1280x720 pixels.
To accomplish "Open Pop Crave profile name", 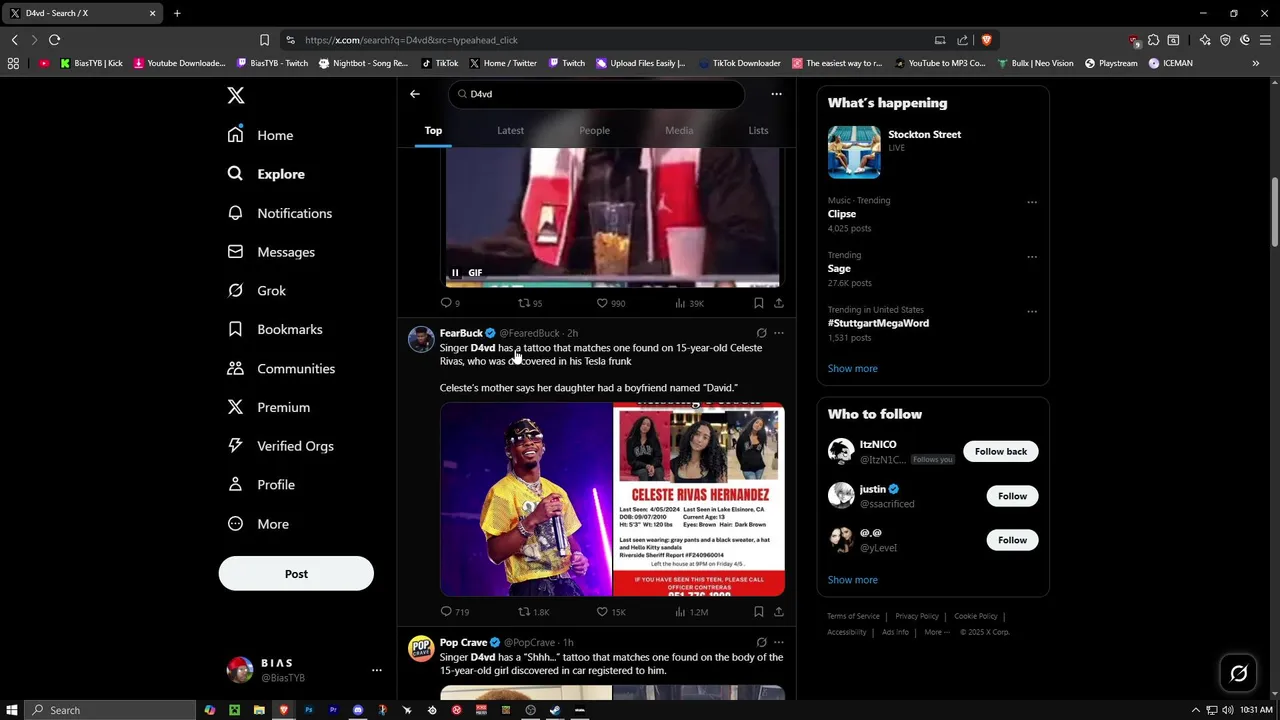I will tap(463, 643).
